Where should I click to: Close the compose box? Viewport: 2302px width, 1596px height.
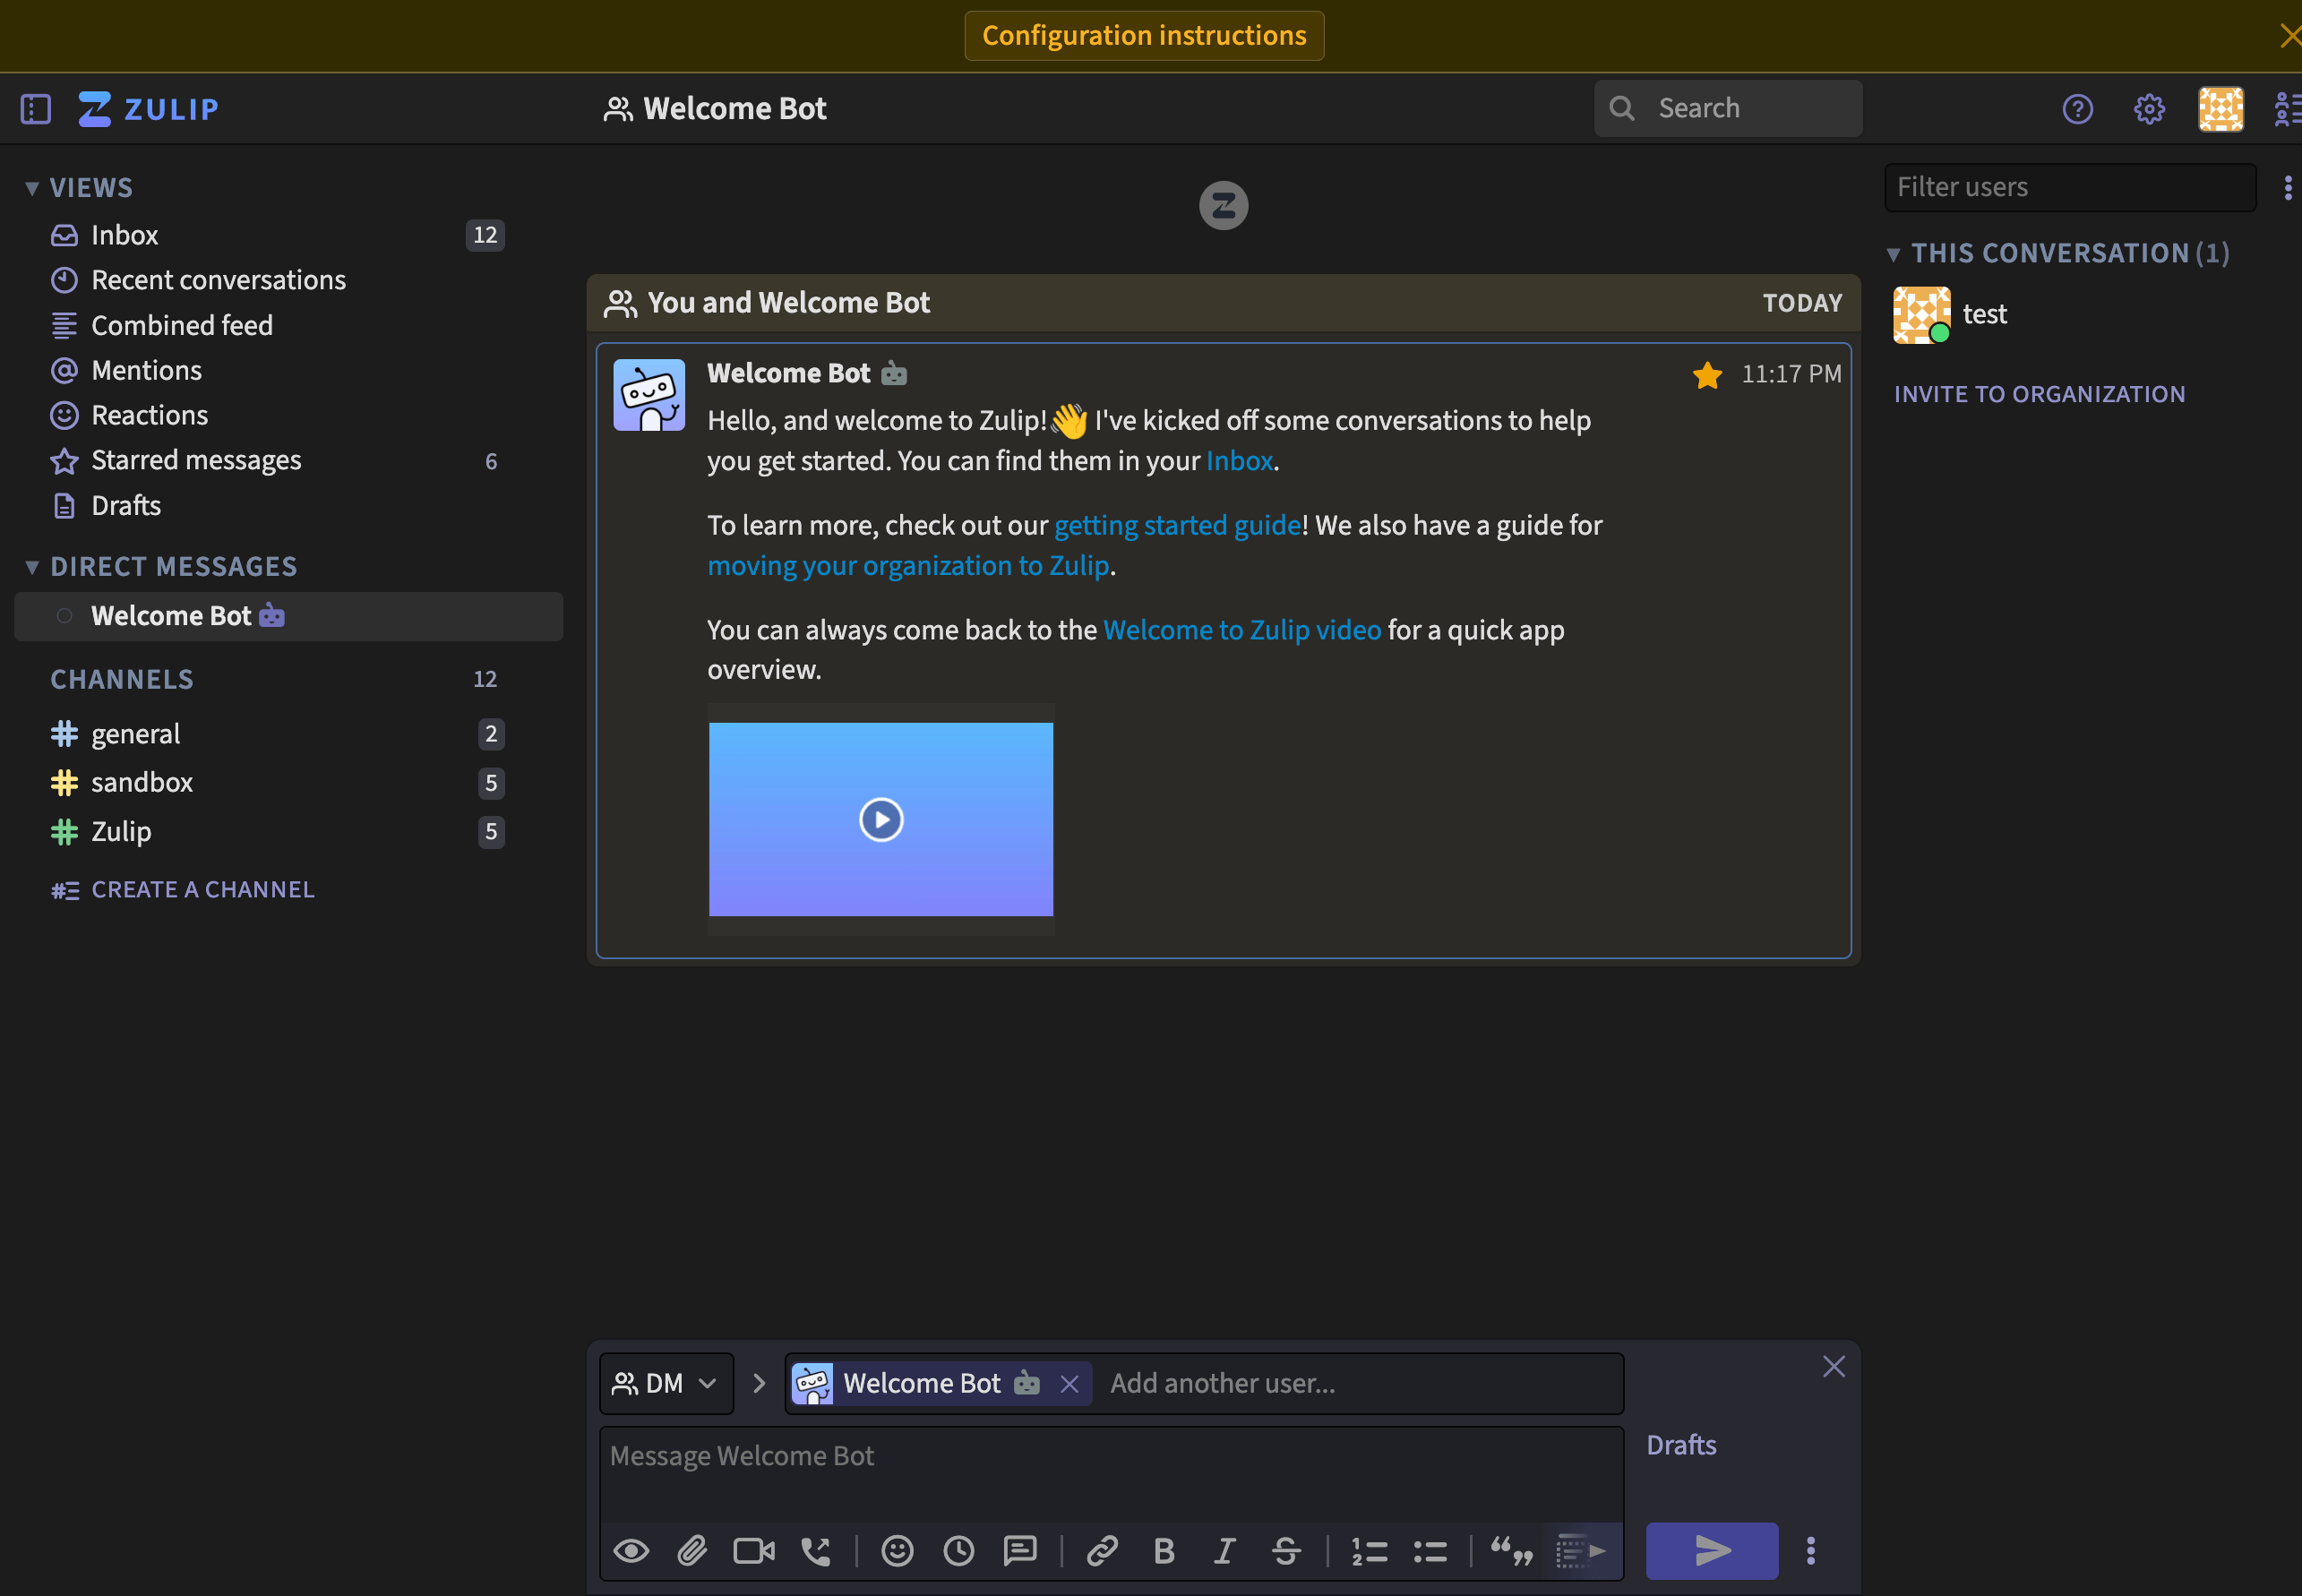tap(1833, 1367)
